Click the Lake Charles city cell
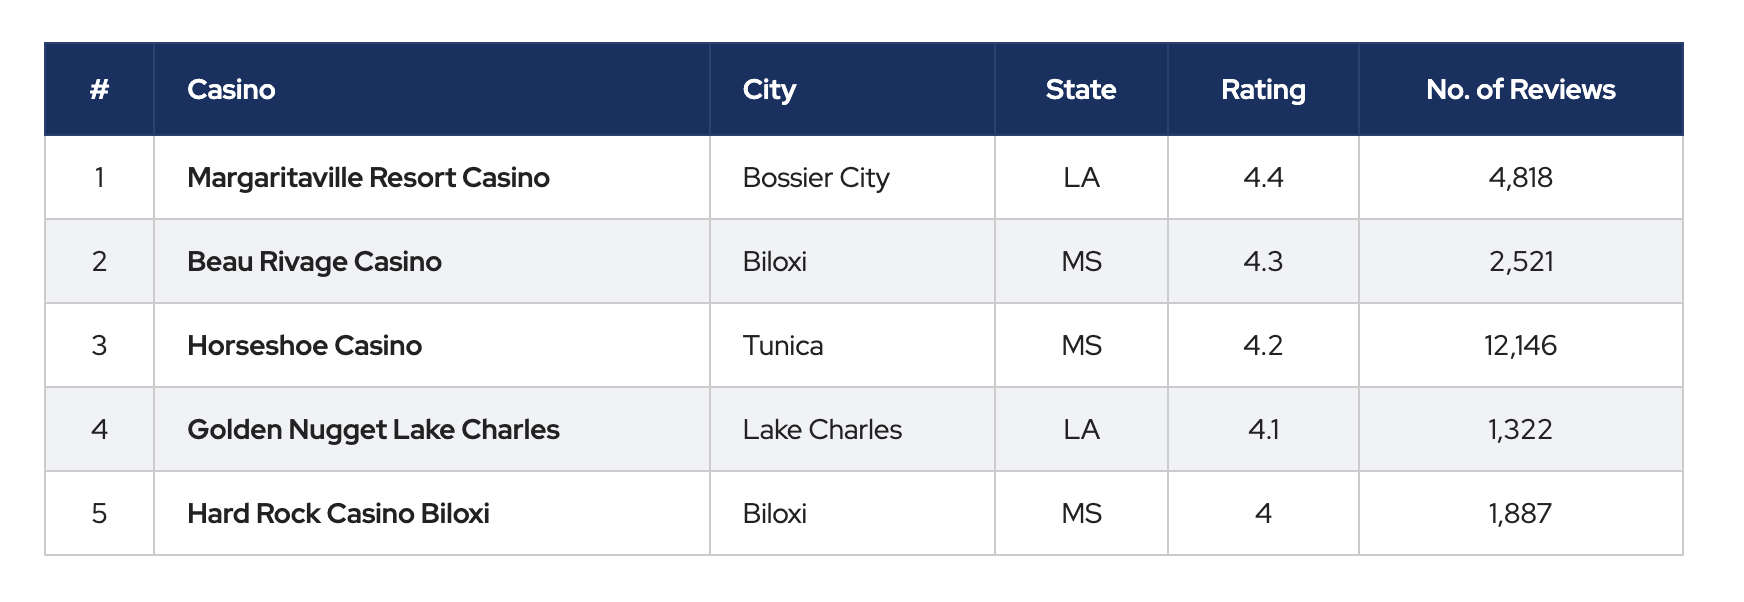This screenshot has width=1744, height=602. (822, 430)
